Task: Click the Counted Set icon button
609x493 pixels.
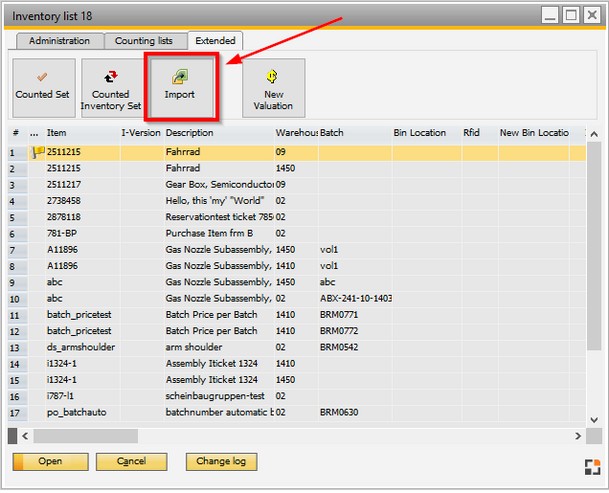Action: [41, 86]
